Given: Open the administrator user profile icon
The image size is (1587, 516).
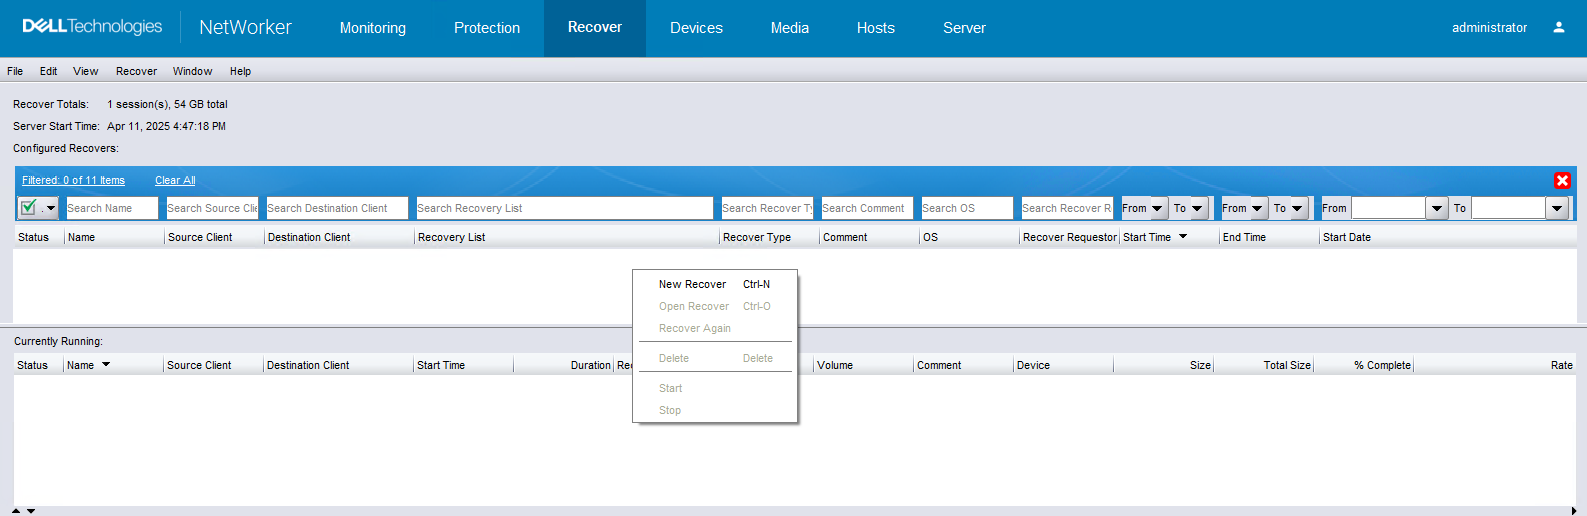Looking at the screenshot, I should (1558, 28).
